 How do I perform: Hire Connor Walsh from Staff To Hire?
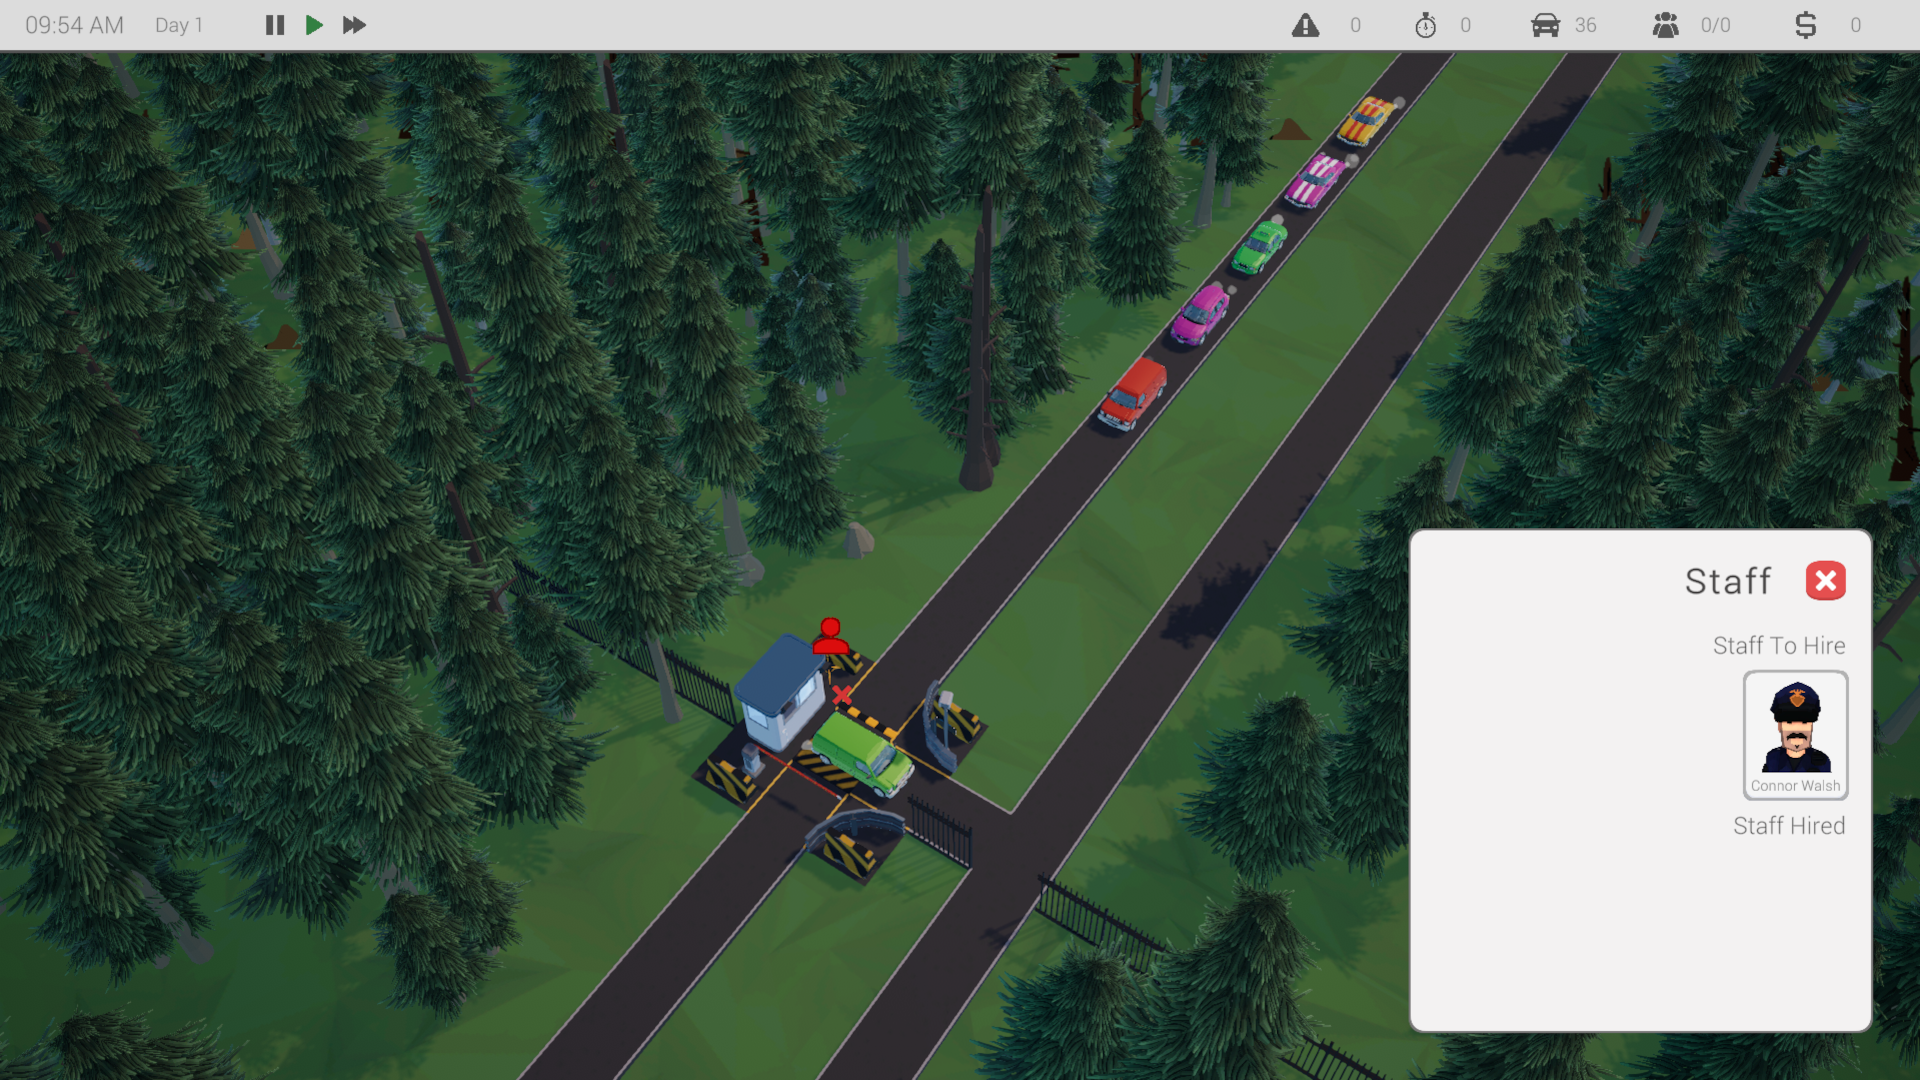[1795, 735]
